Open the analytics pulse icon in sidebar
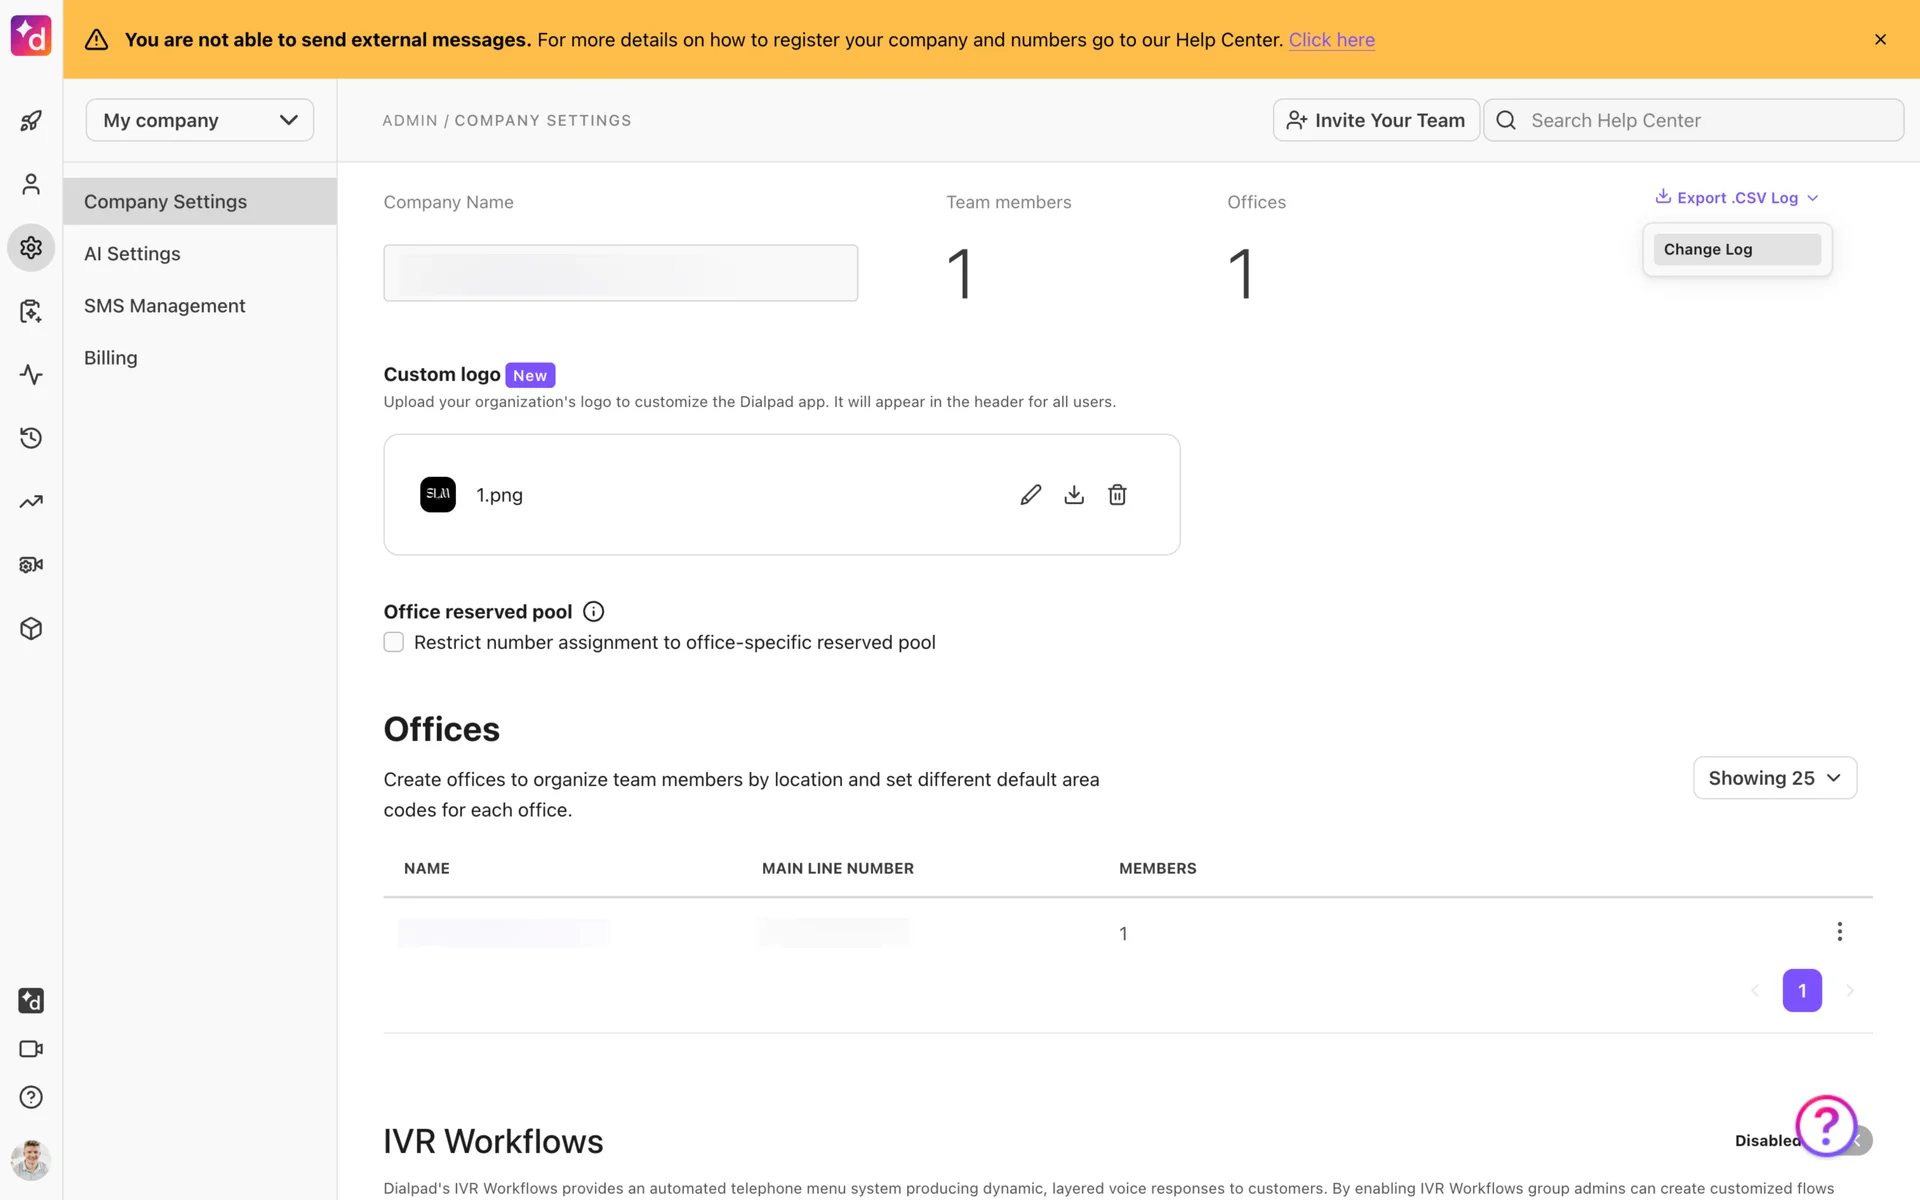This screenshot has width=1920, height=1200. pyautogui.click(x=31, y=375)
